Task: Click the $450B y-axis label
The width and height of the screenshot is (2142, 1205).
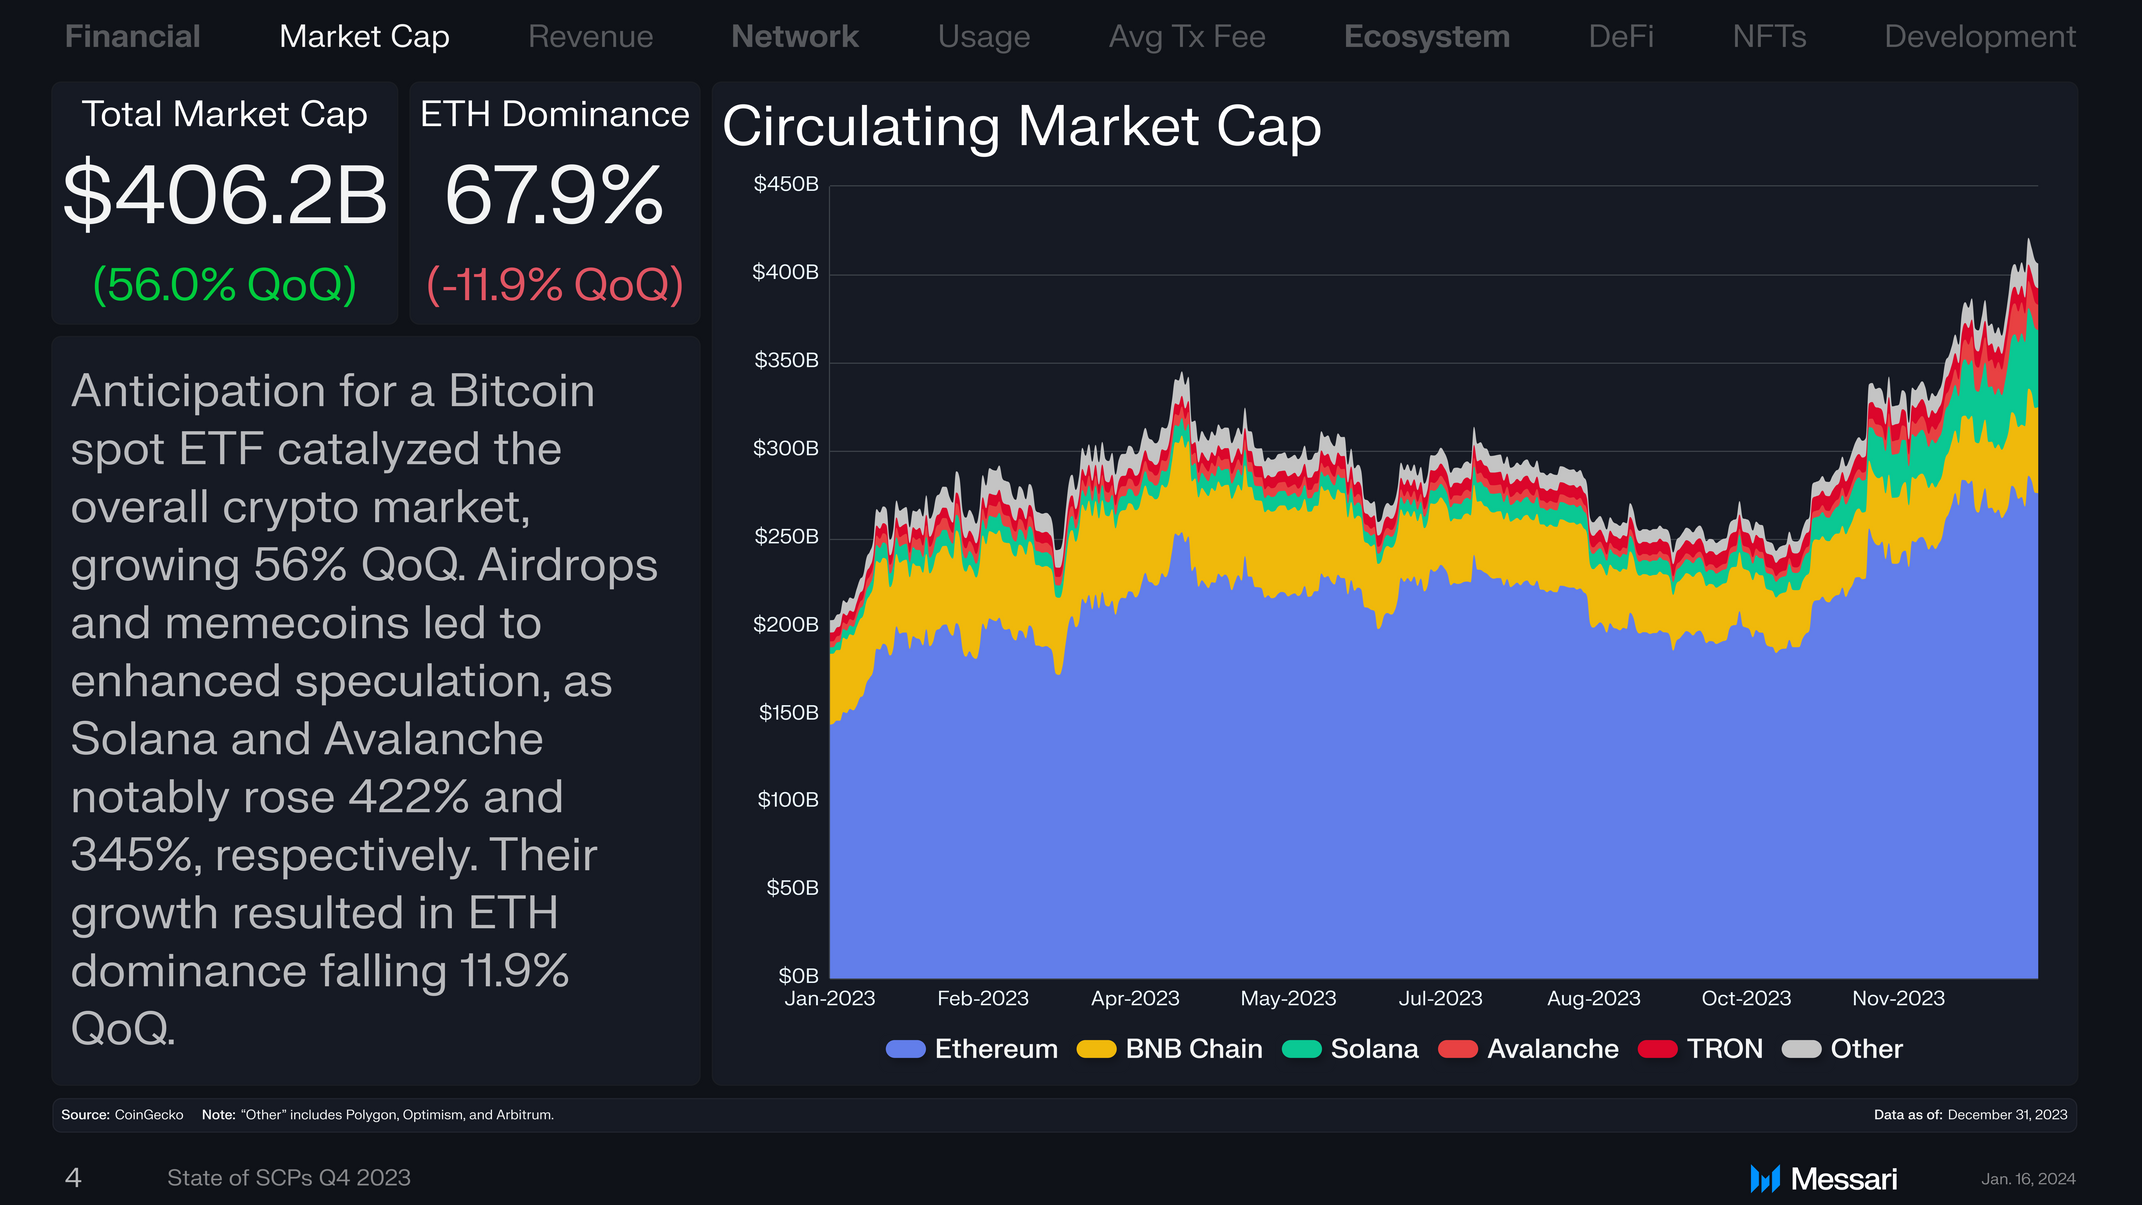Action: [x=786, y=184]
